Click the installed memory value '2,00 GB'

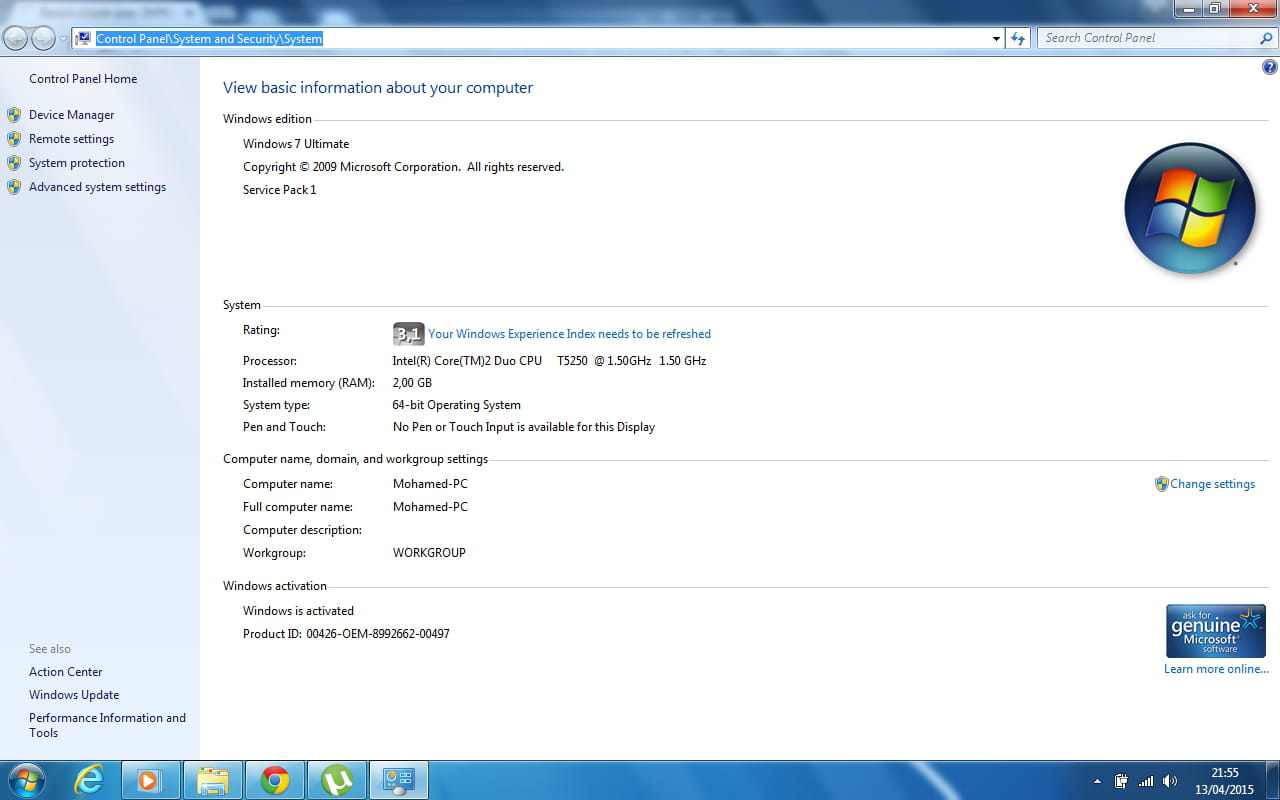pos(412,383)
